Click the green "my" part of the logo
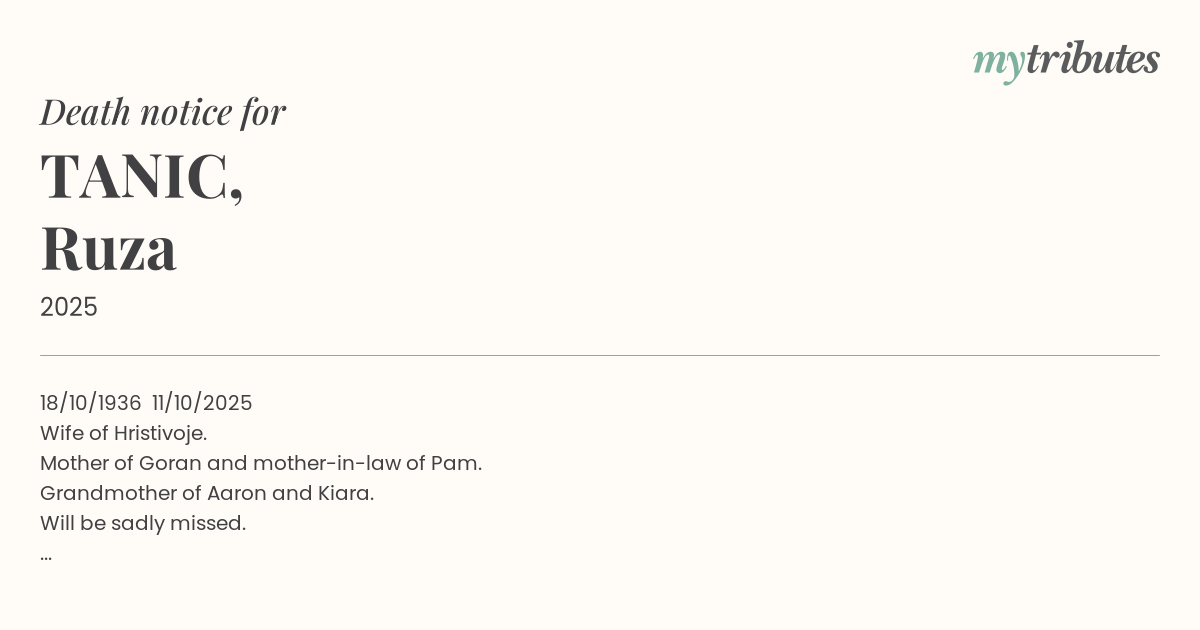Screen dimensions: 1200x630 [998, 62]
